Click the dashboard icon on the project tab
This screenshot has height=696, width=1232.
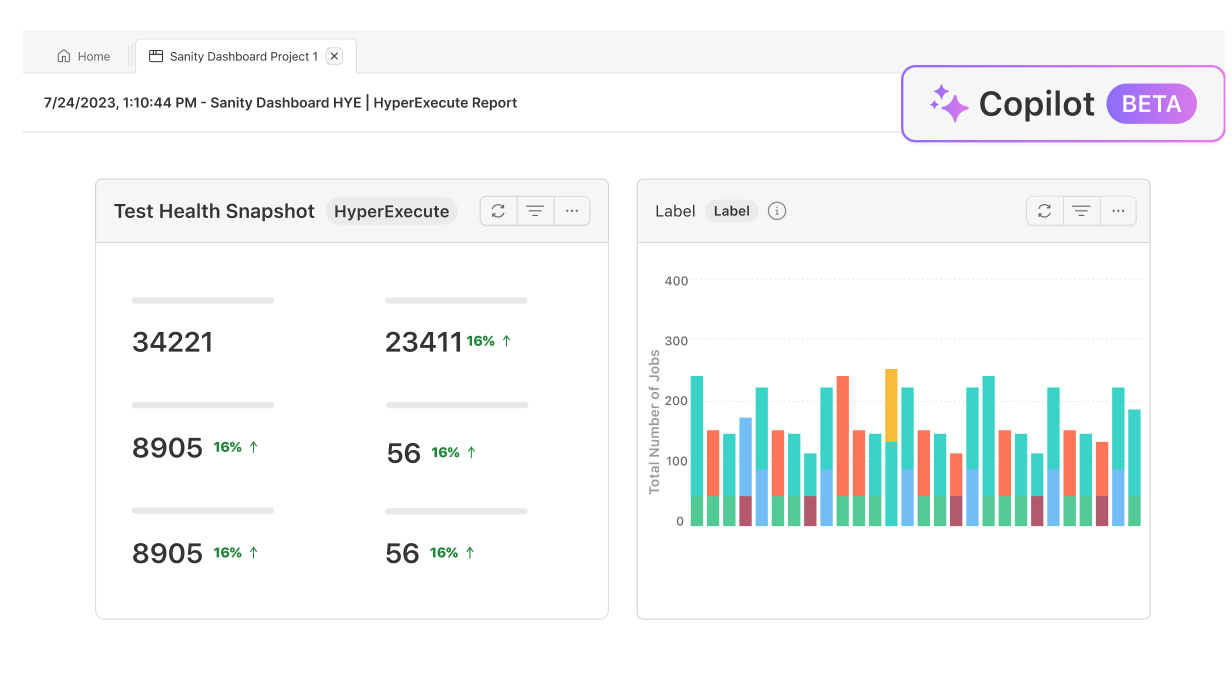[x=156, y=57]
